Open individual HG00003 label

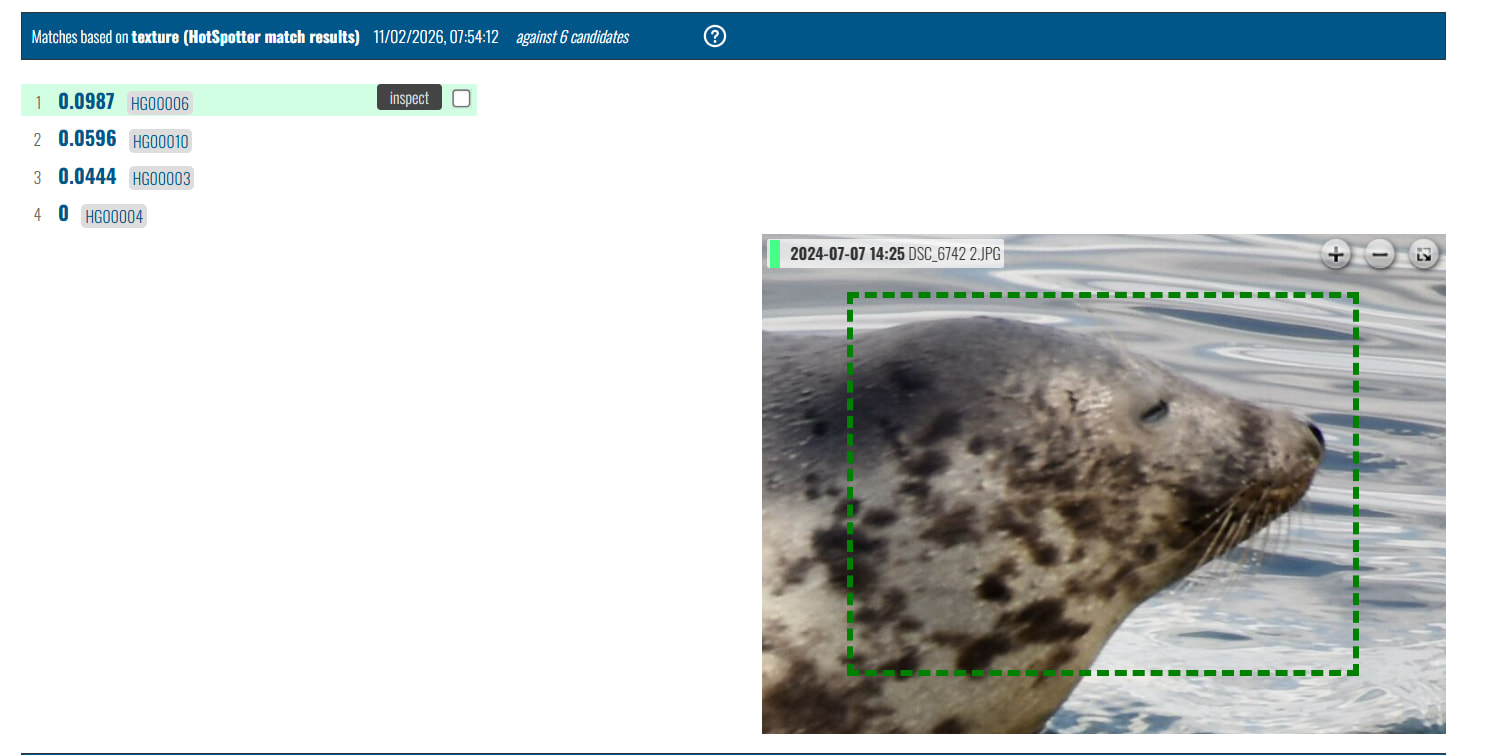click(x=161, y=179)
